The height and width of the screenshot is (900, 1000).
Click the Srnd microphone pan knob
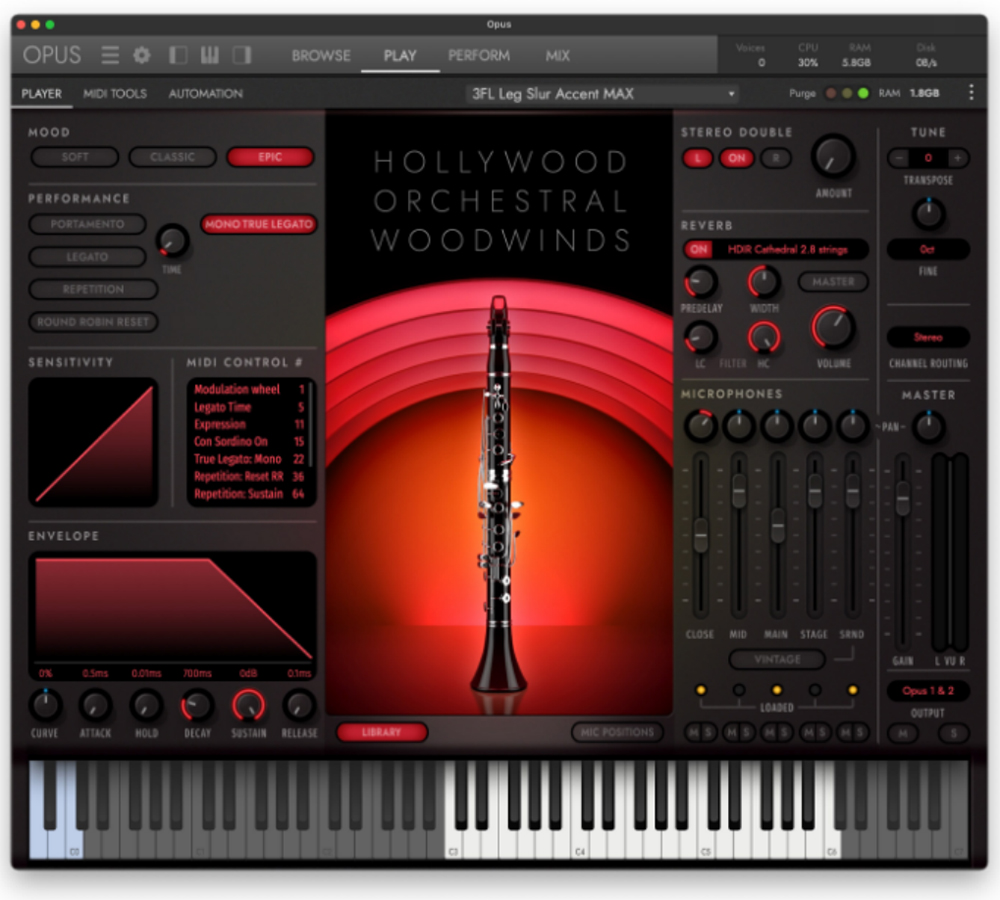[852, 426]
